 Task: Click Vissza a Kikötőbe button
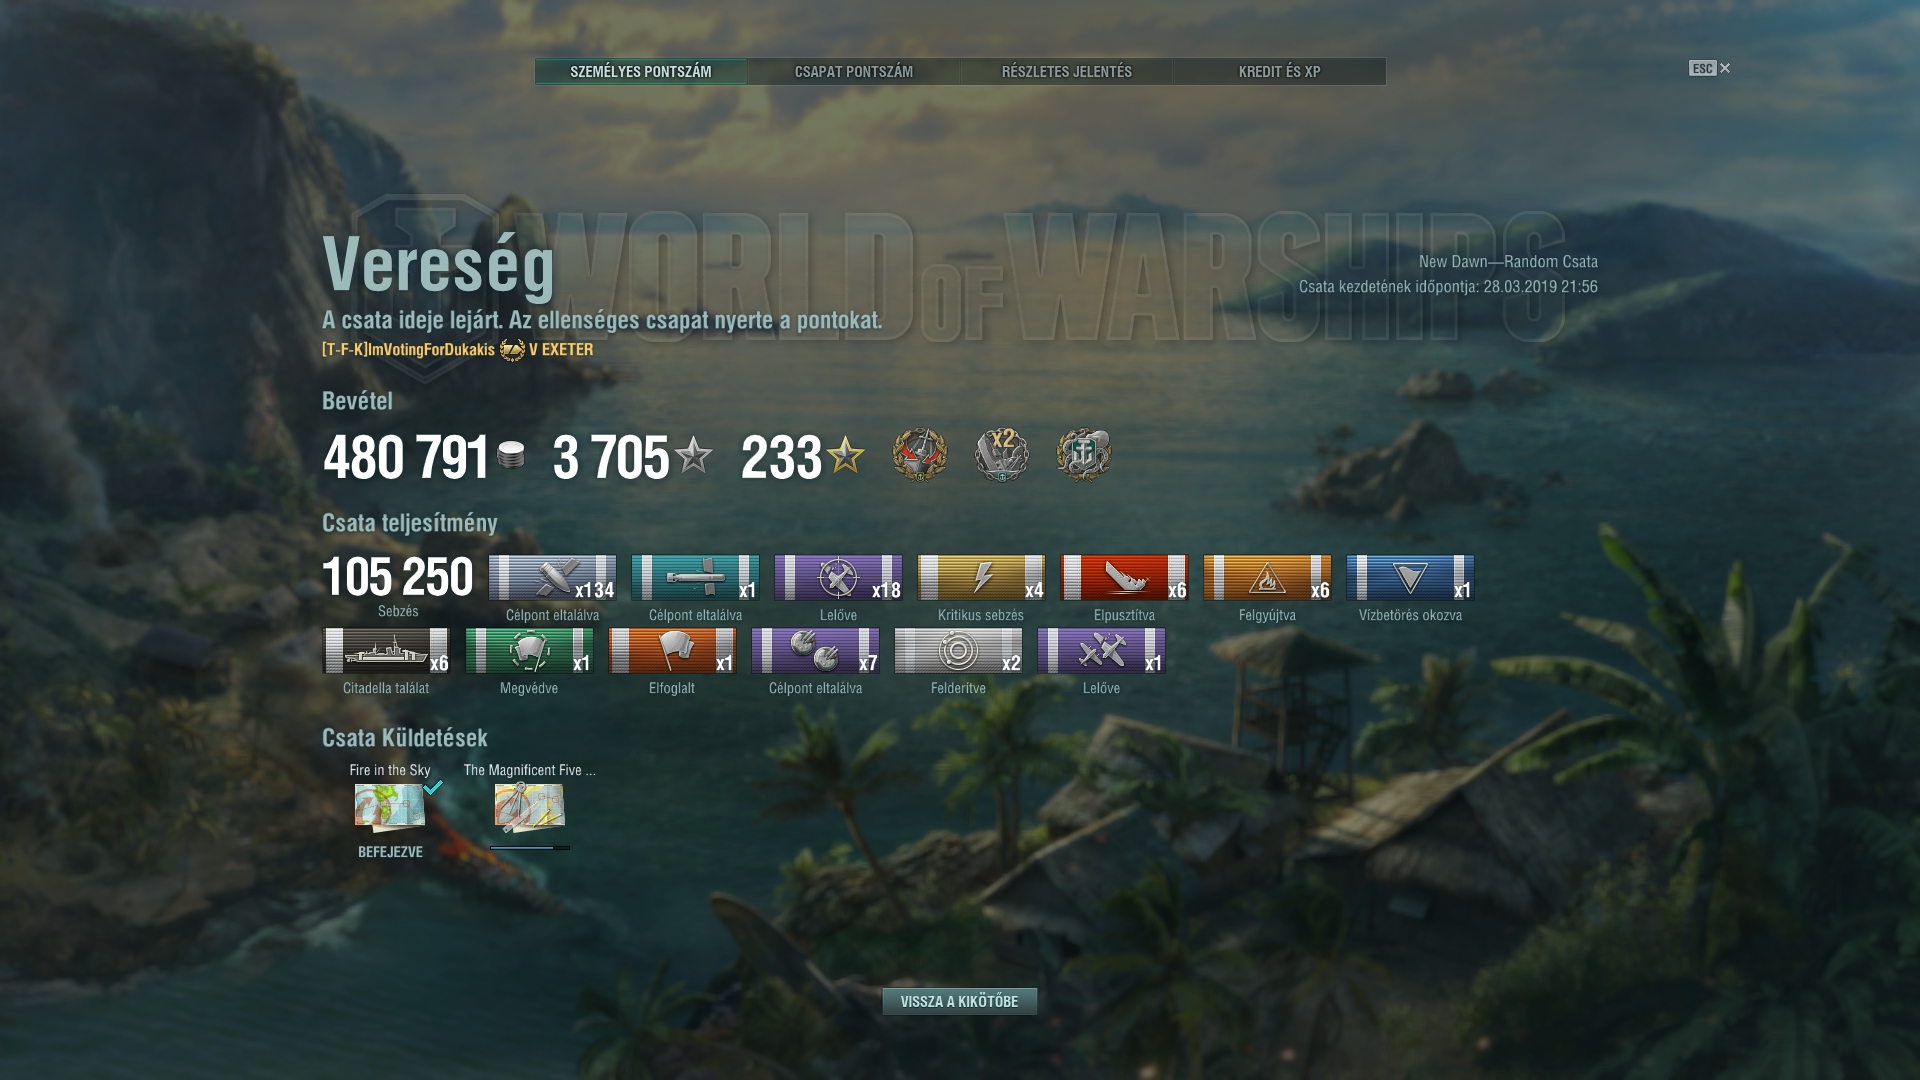click(959, 1001)
